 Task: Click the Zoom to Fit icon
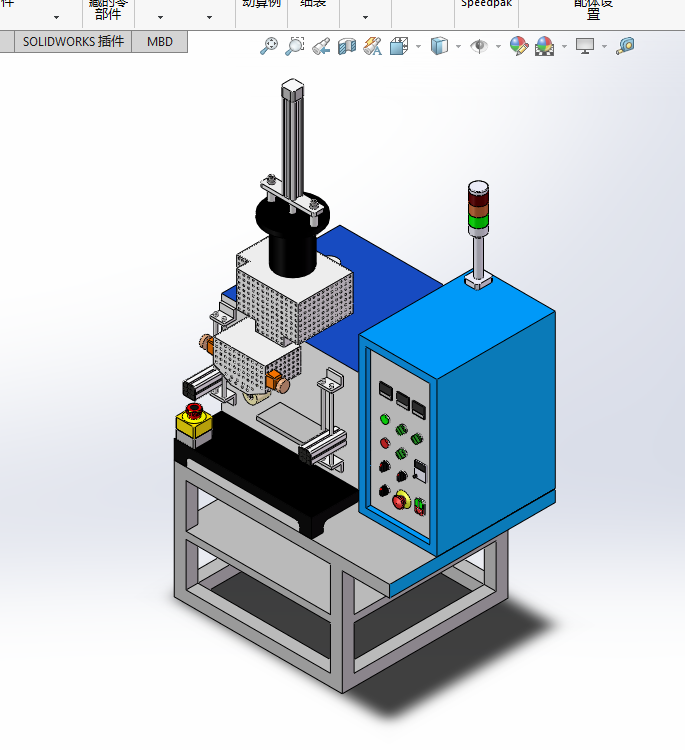coord(269,46)
